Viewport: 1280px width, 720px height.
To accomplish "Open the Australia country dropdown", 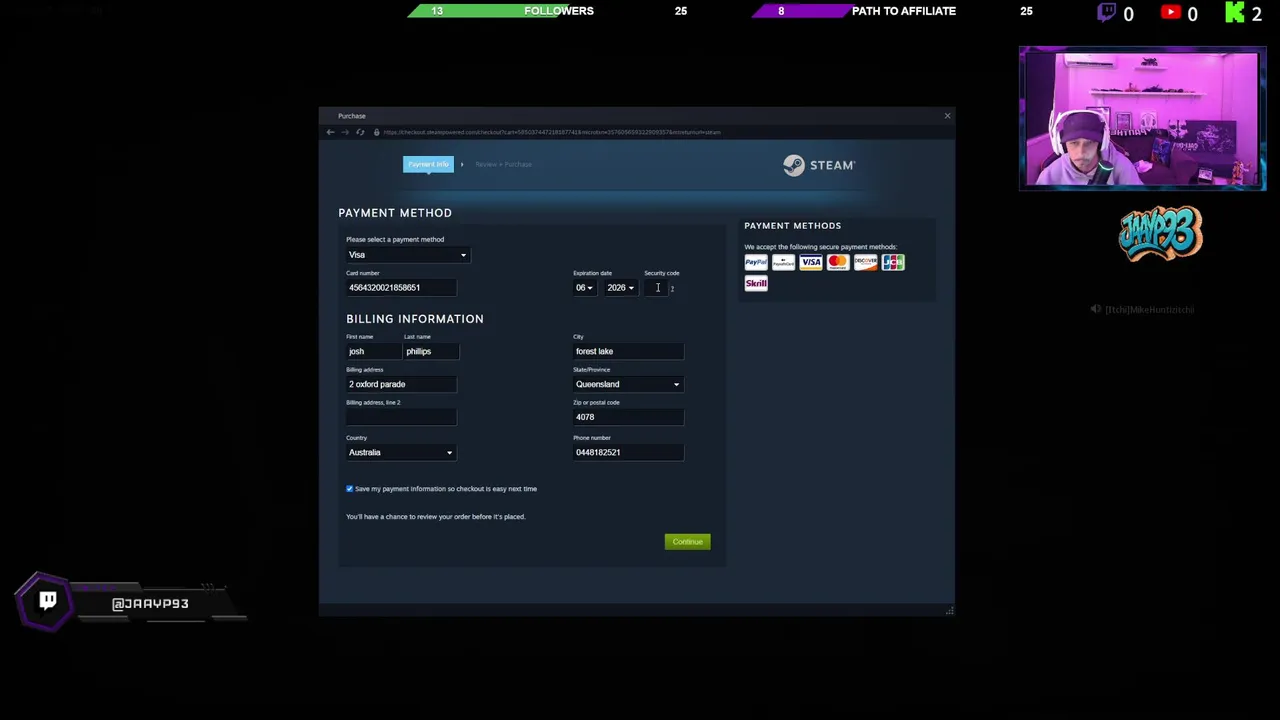I will (401, 452).
